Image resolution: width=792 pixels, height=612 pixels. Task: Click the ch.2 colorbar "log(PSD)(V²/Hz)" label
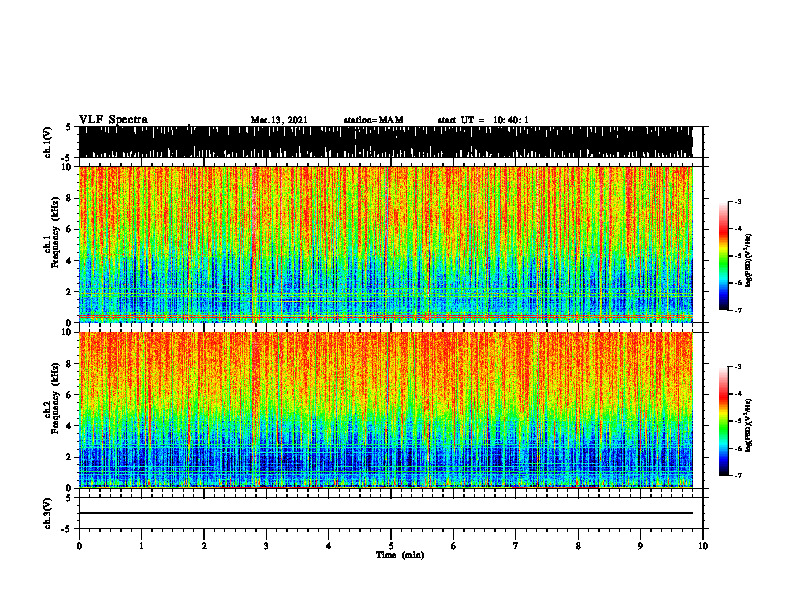point(749,425)
